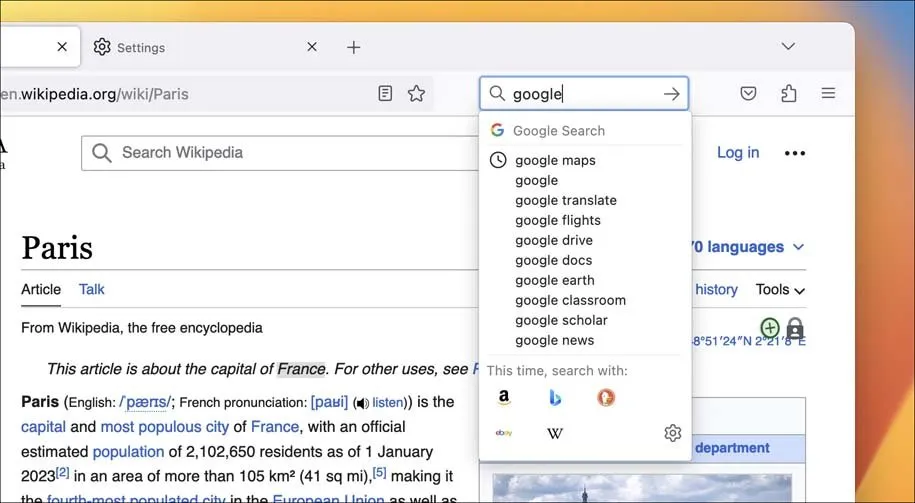Bookmark this page with star icon
The image size is (915, 503).
(417, 94)
